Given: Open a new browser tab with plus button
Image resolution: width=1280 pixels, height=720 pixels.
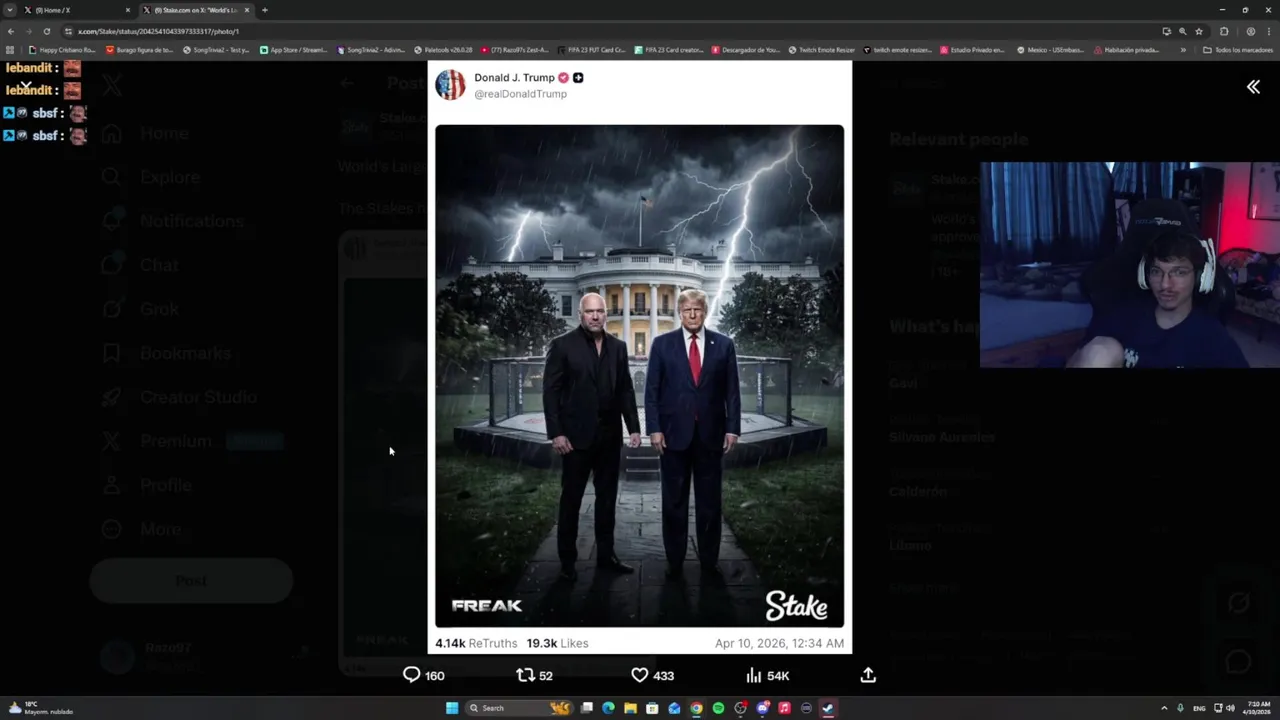Looking at the screenshot, I should 264,10.
